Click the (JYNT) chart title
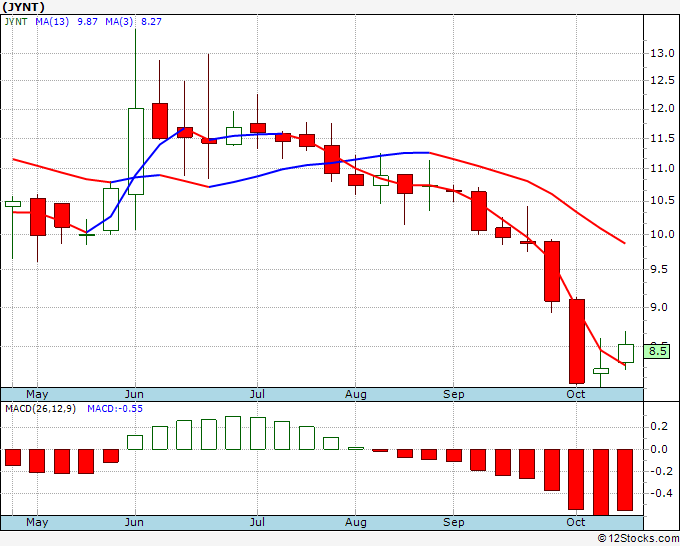 click(x=23, y=7)
